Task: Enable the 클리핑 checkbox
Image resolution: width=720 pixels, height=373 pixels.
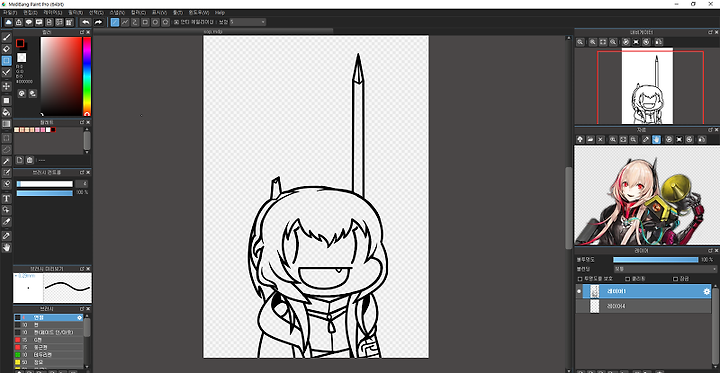Action: (628, 279)
